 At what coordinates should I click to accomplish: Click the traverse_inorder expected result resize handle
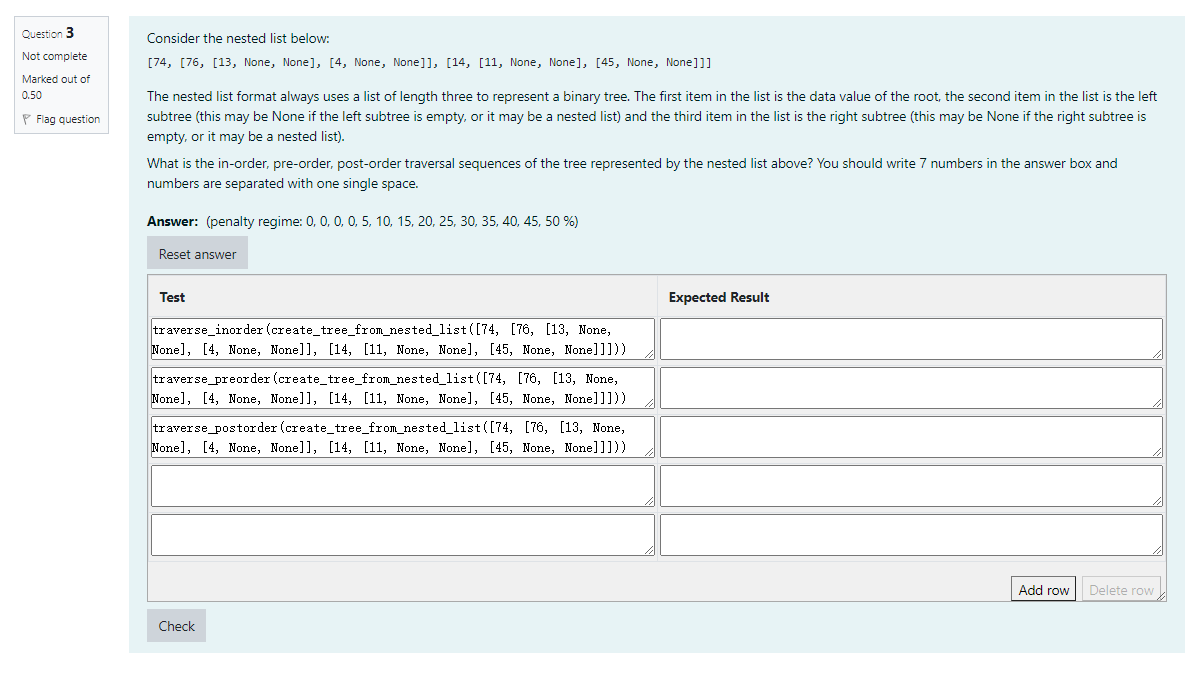click(x=1157, y=354)
